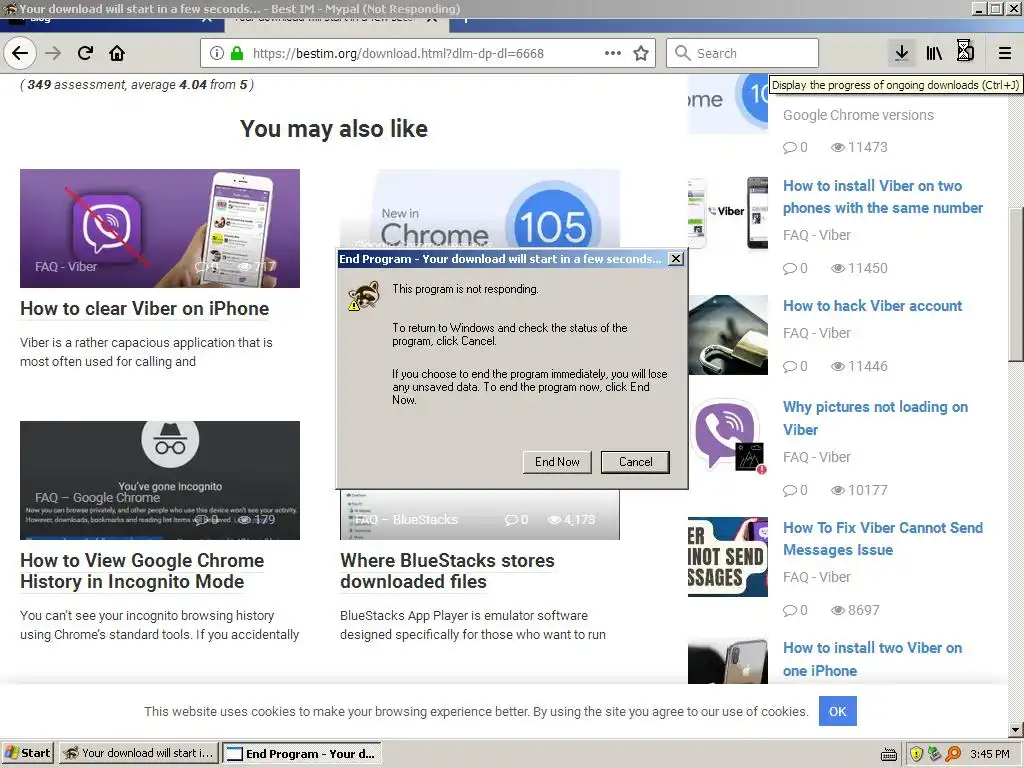
Task: Open How to View Google Chrome History article
Action: (x=142, y=571)
